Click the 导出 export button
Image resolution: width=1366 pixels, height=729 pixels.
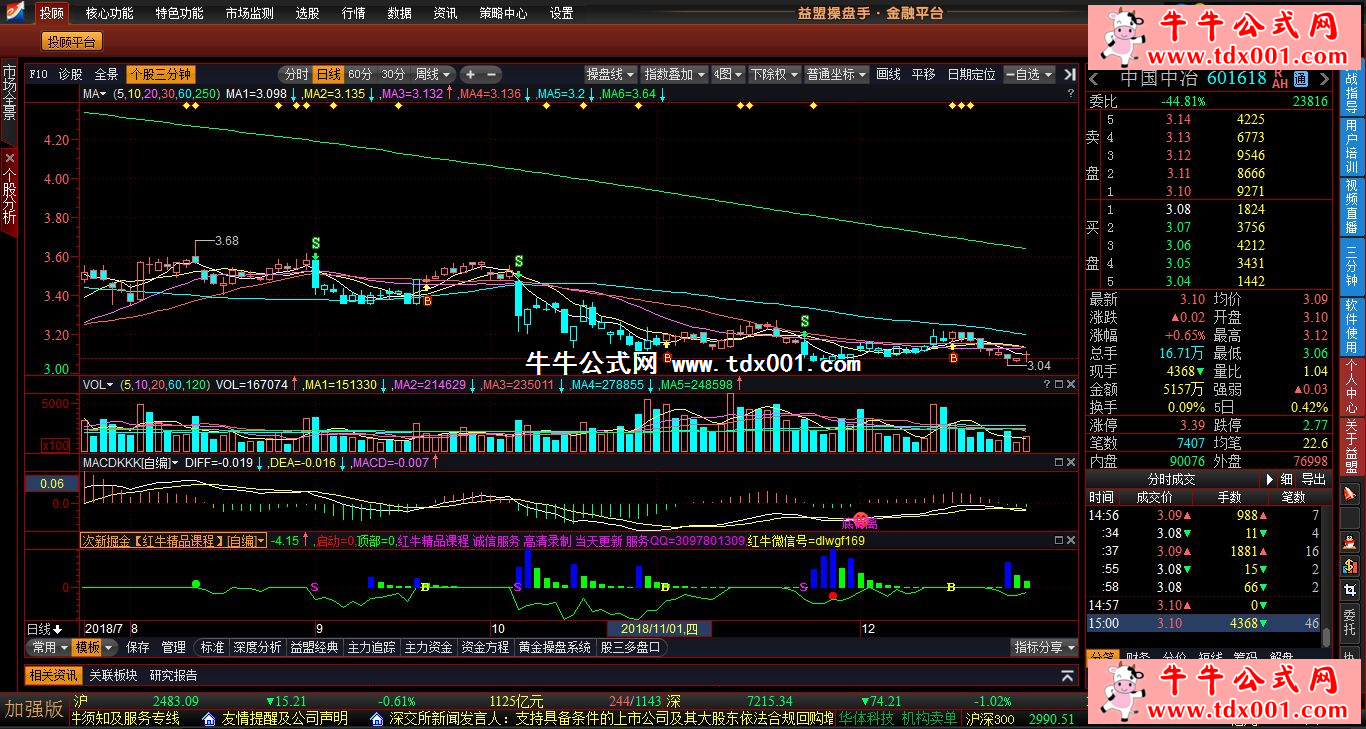[x=1313, y=480]
